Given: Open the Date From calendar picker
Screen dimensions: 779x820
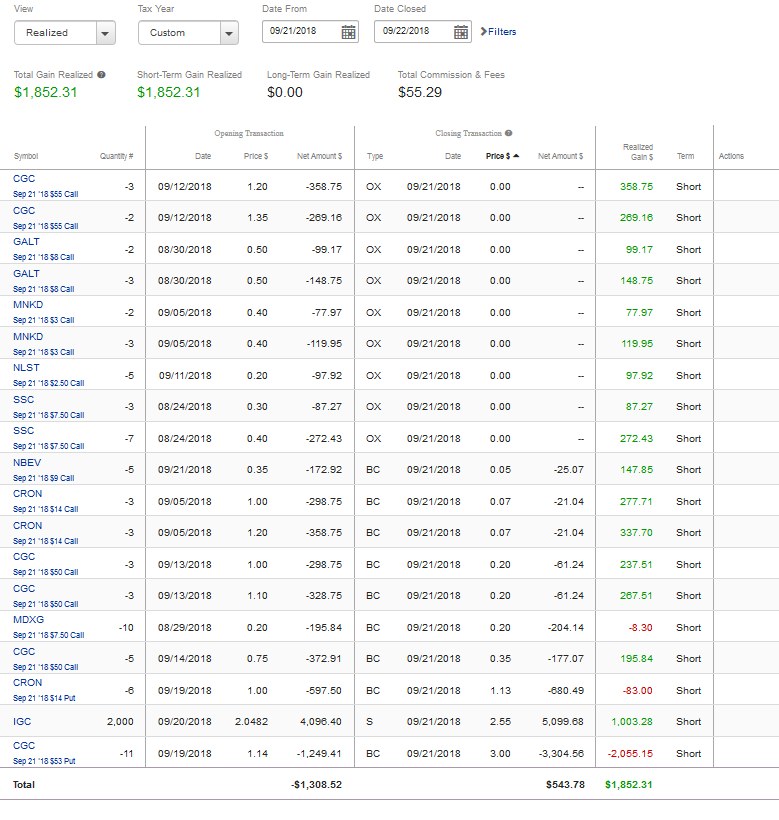Looking at the screenshot, I should click(348, 32).
